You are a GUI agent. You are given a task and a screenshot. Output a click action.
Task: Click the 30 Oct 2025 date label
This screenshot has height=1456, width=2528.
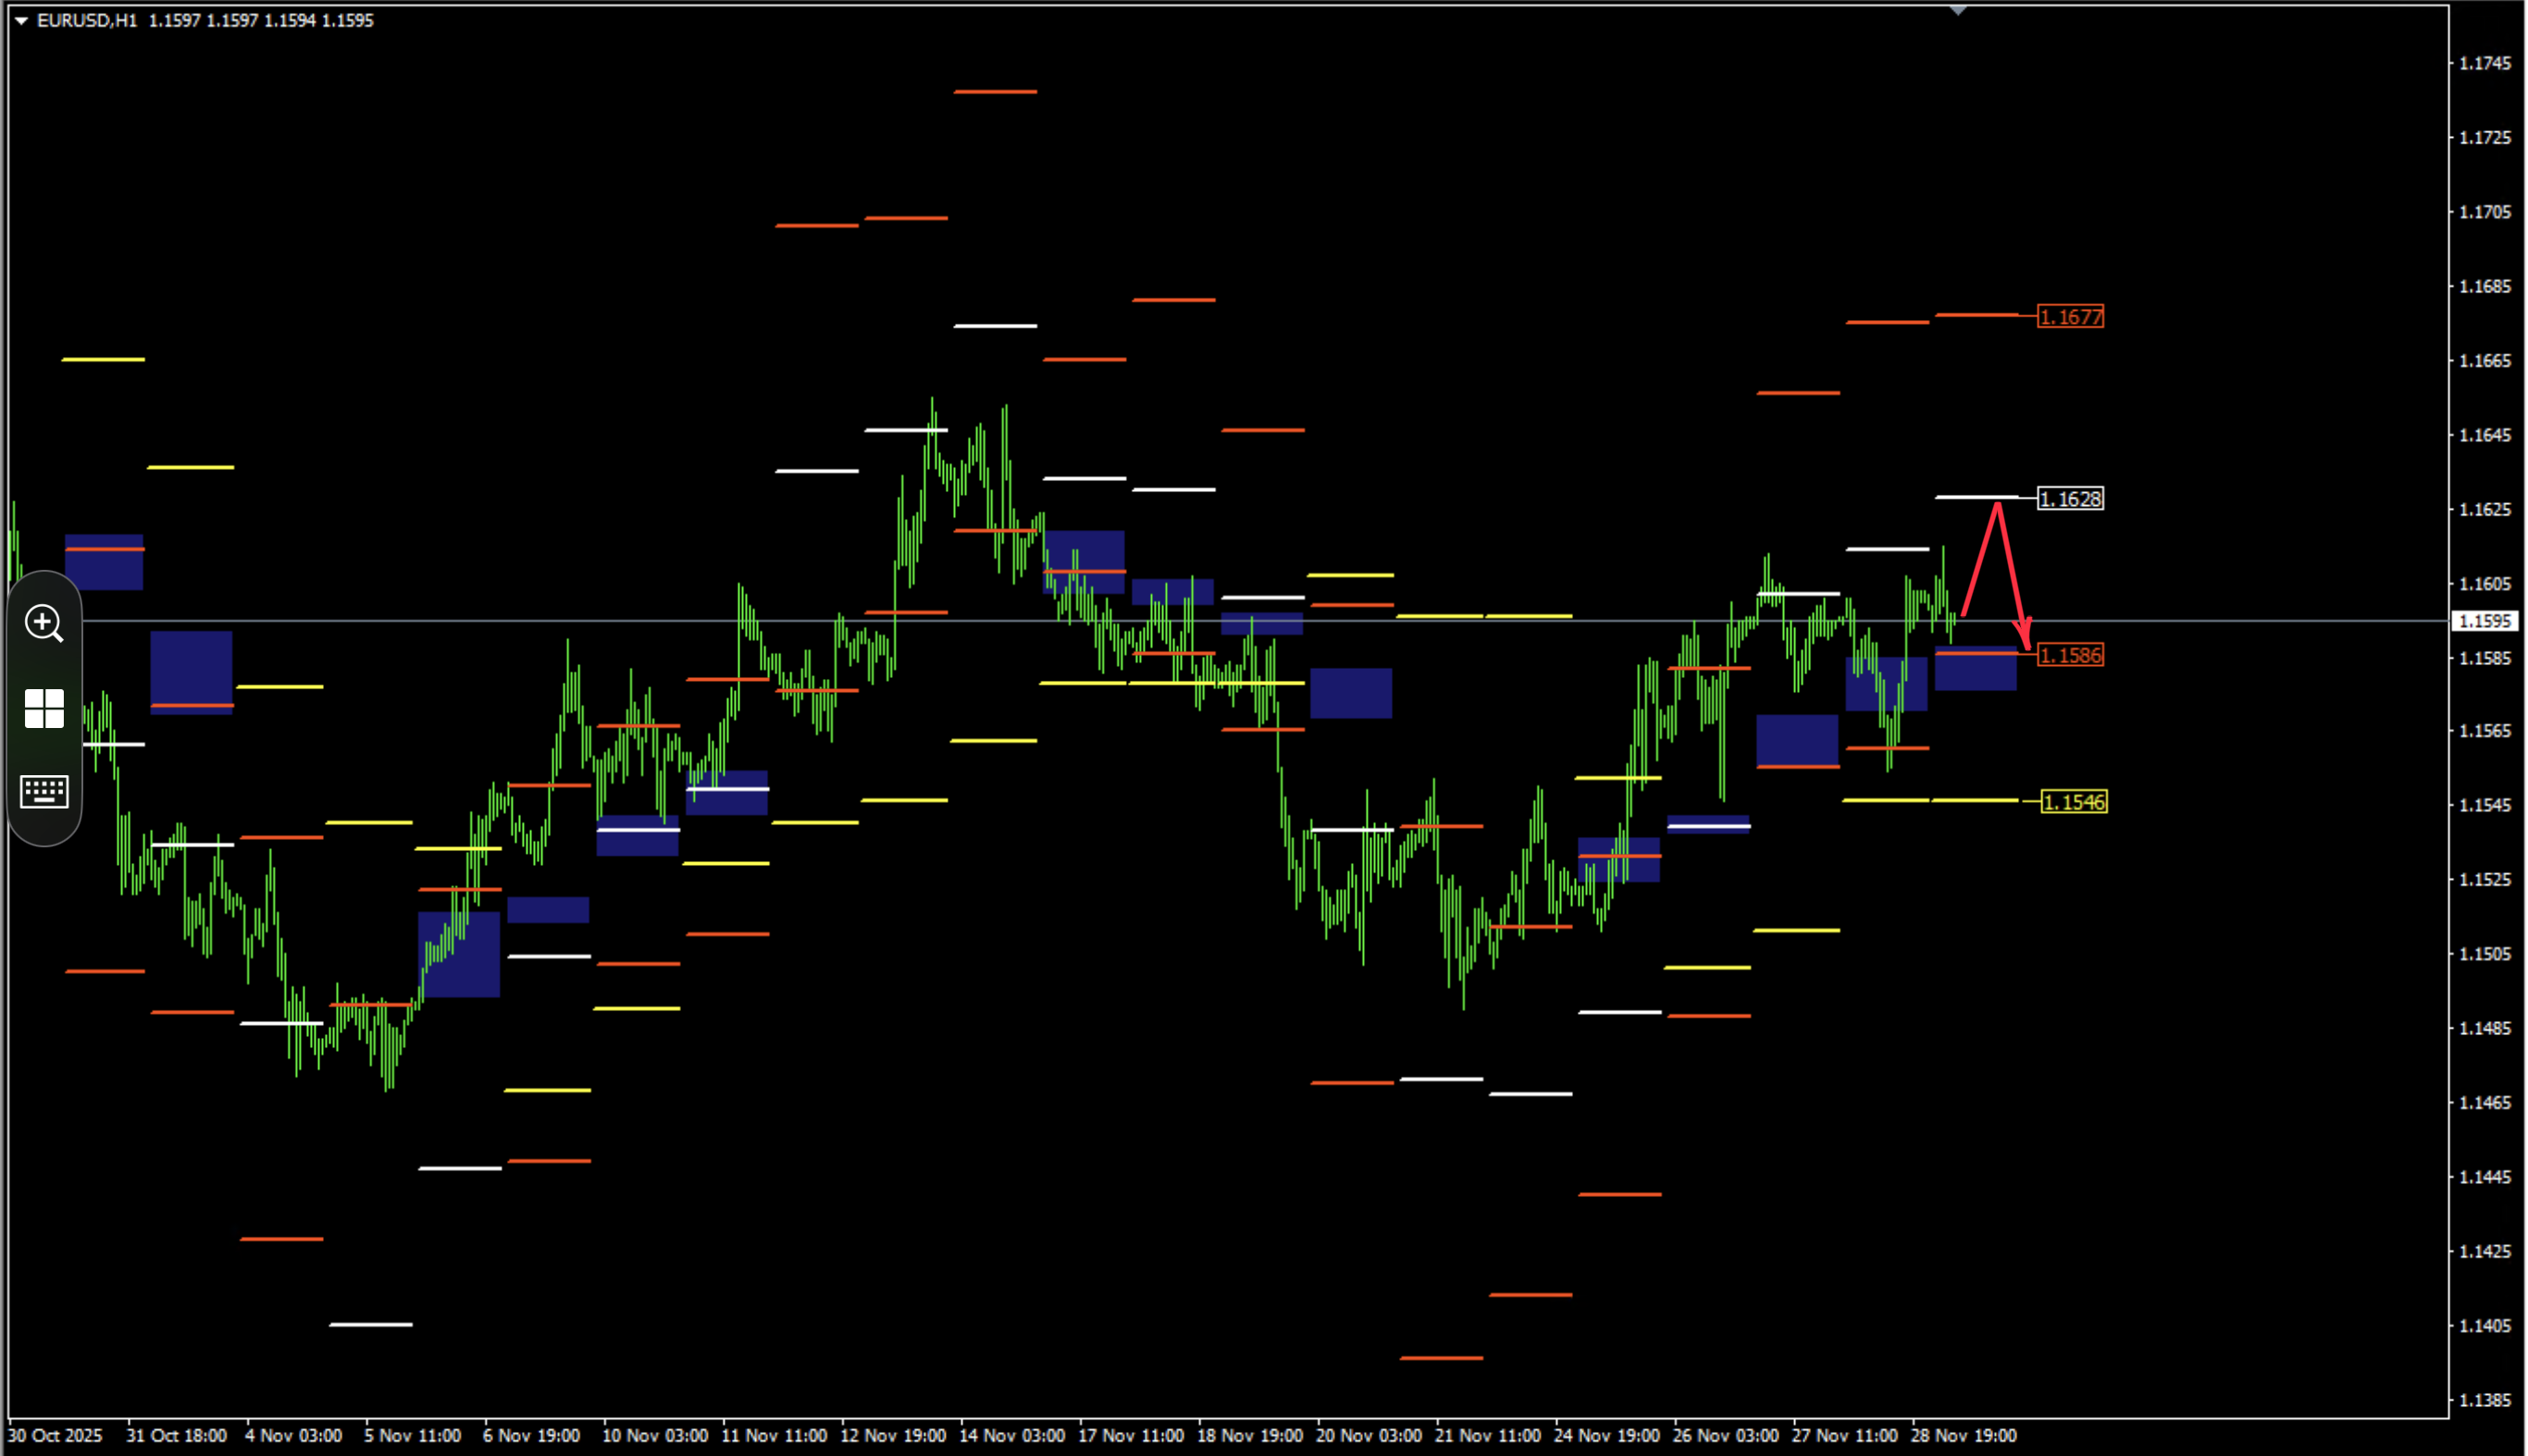[x=55, y=1435]
